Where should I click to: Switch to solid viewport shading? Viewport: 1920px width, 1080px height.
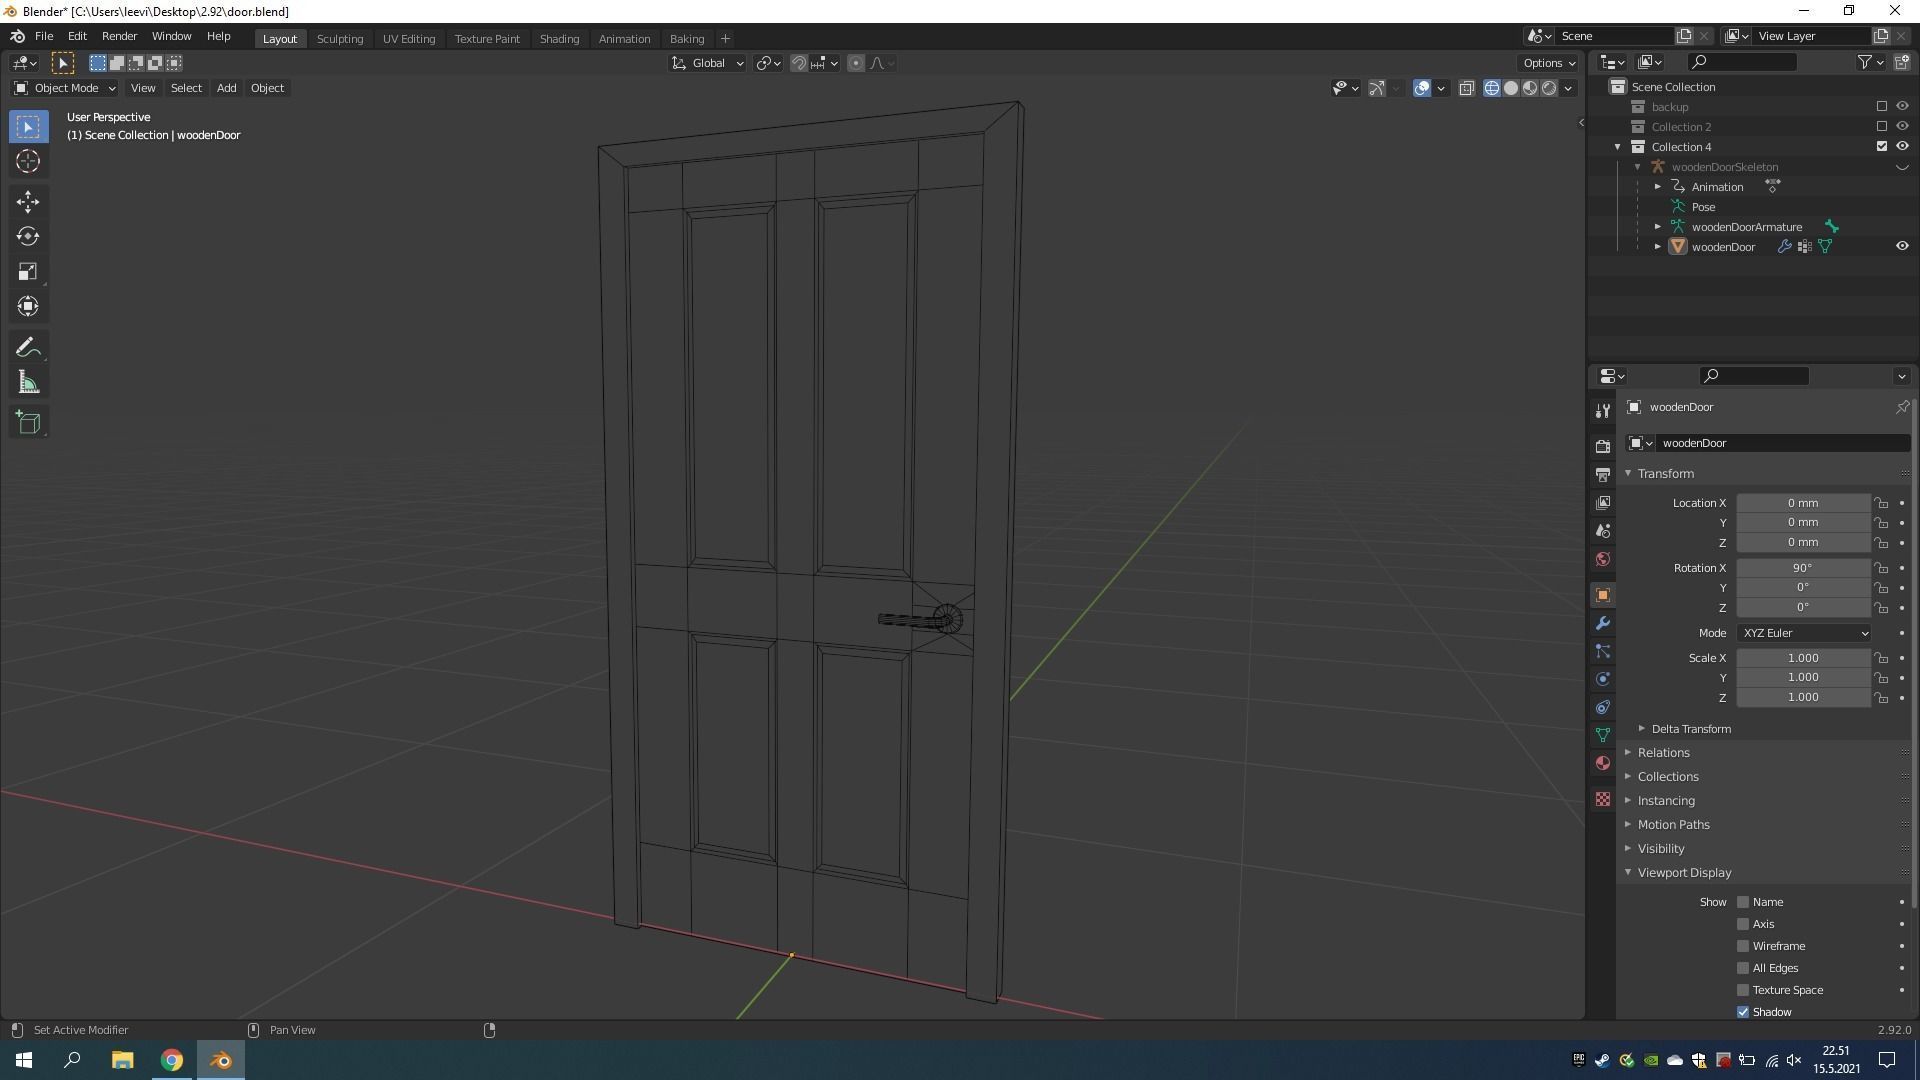1511,88
